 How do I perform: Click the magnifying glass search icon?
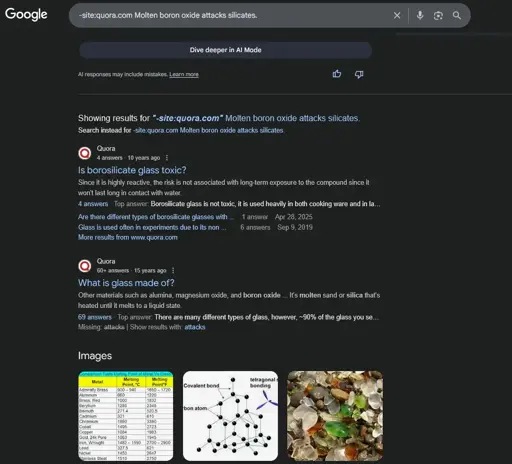pos(457,15)
